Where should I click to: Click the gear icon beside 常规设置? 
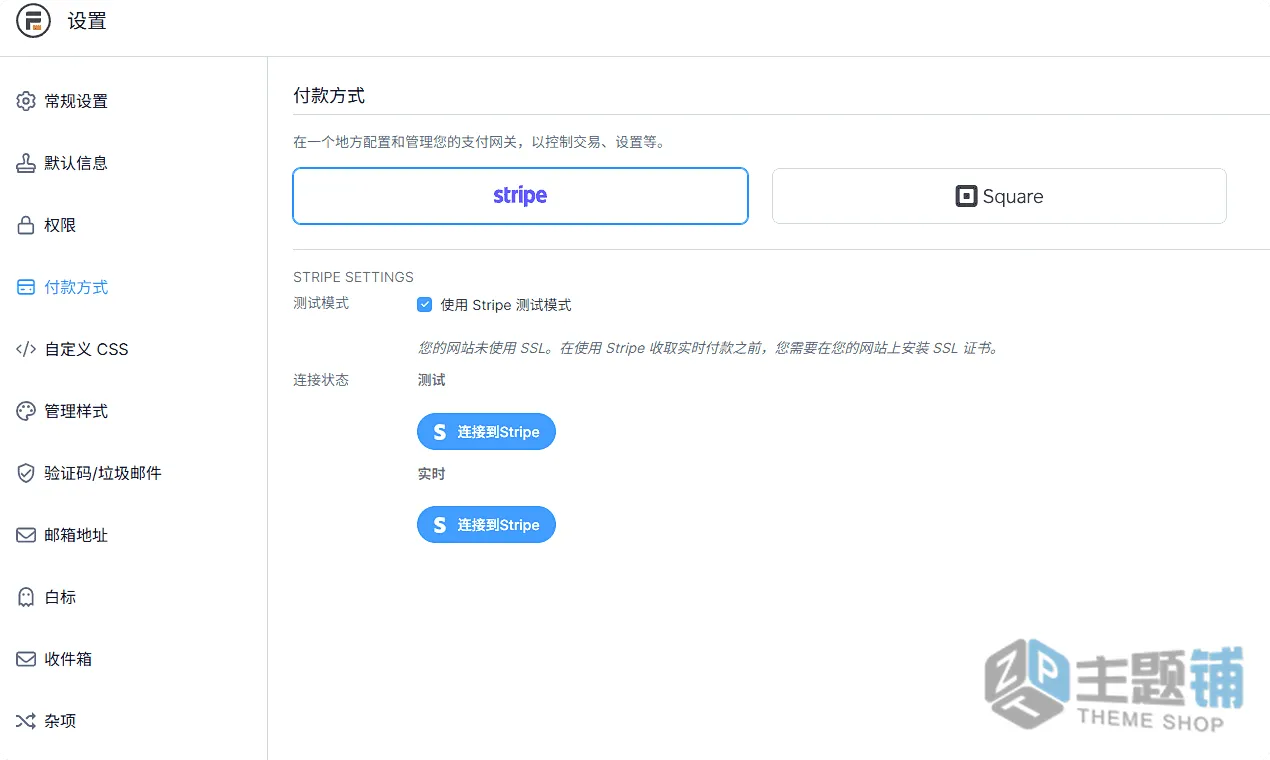(x=26, y=101)
